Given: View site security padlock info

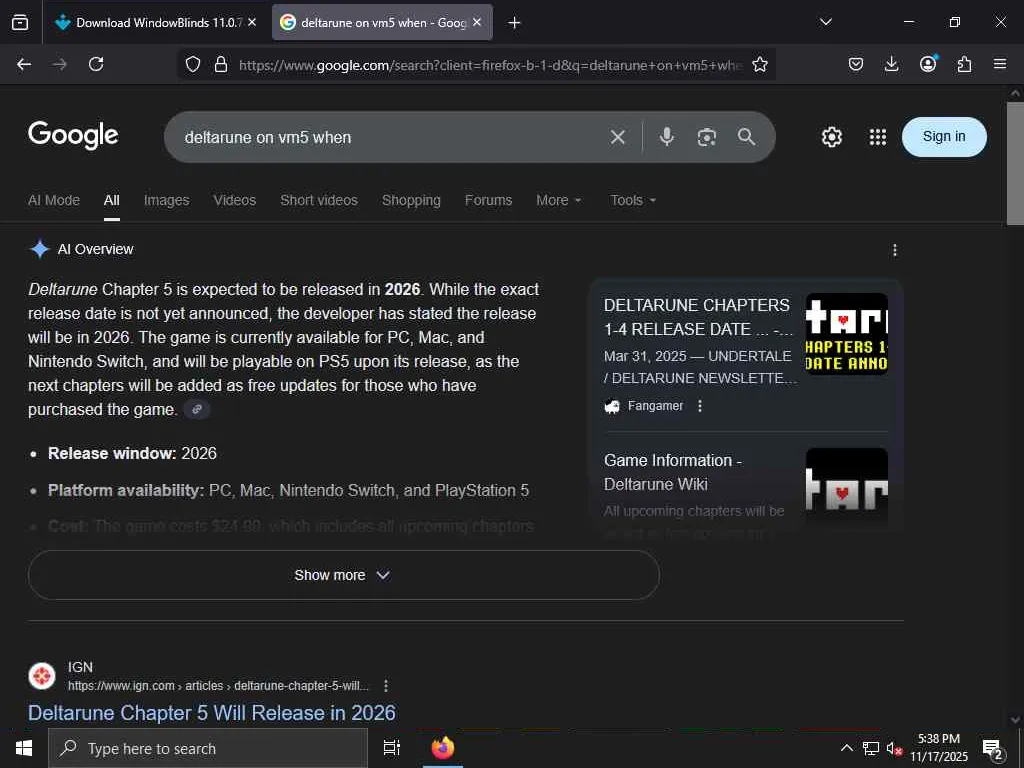Looking at the screenshot, I should (x=221, y=64).
